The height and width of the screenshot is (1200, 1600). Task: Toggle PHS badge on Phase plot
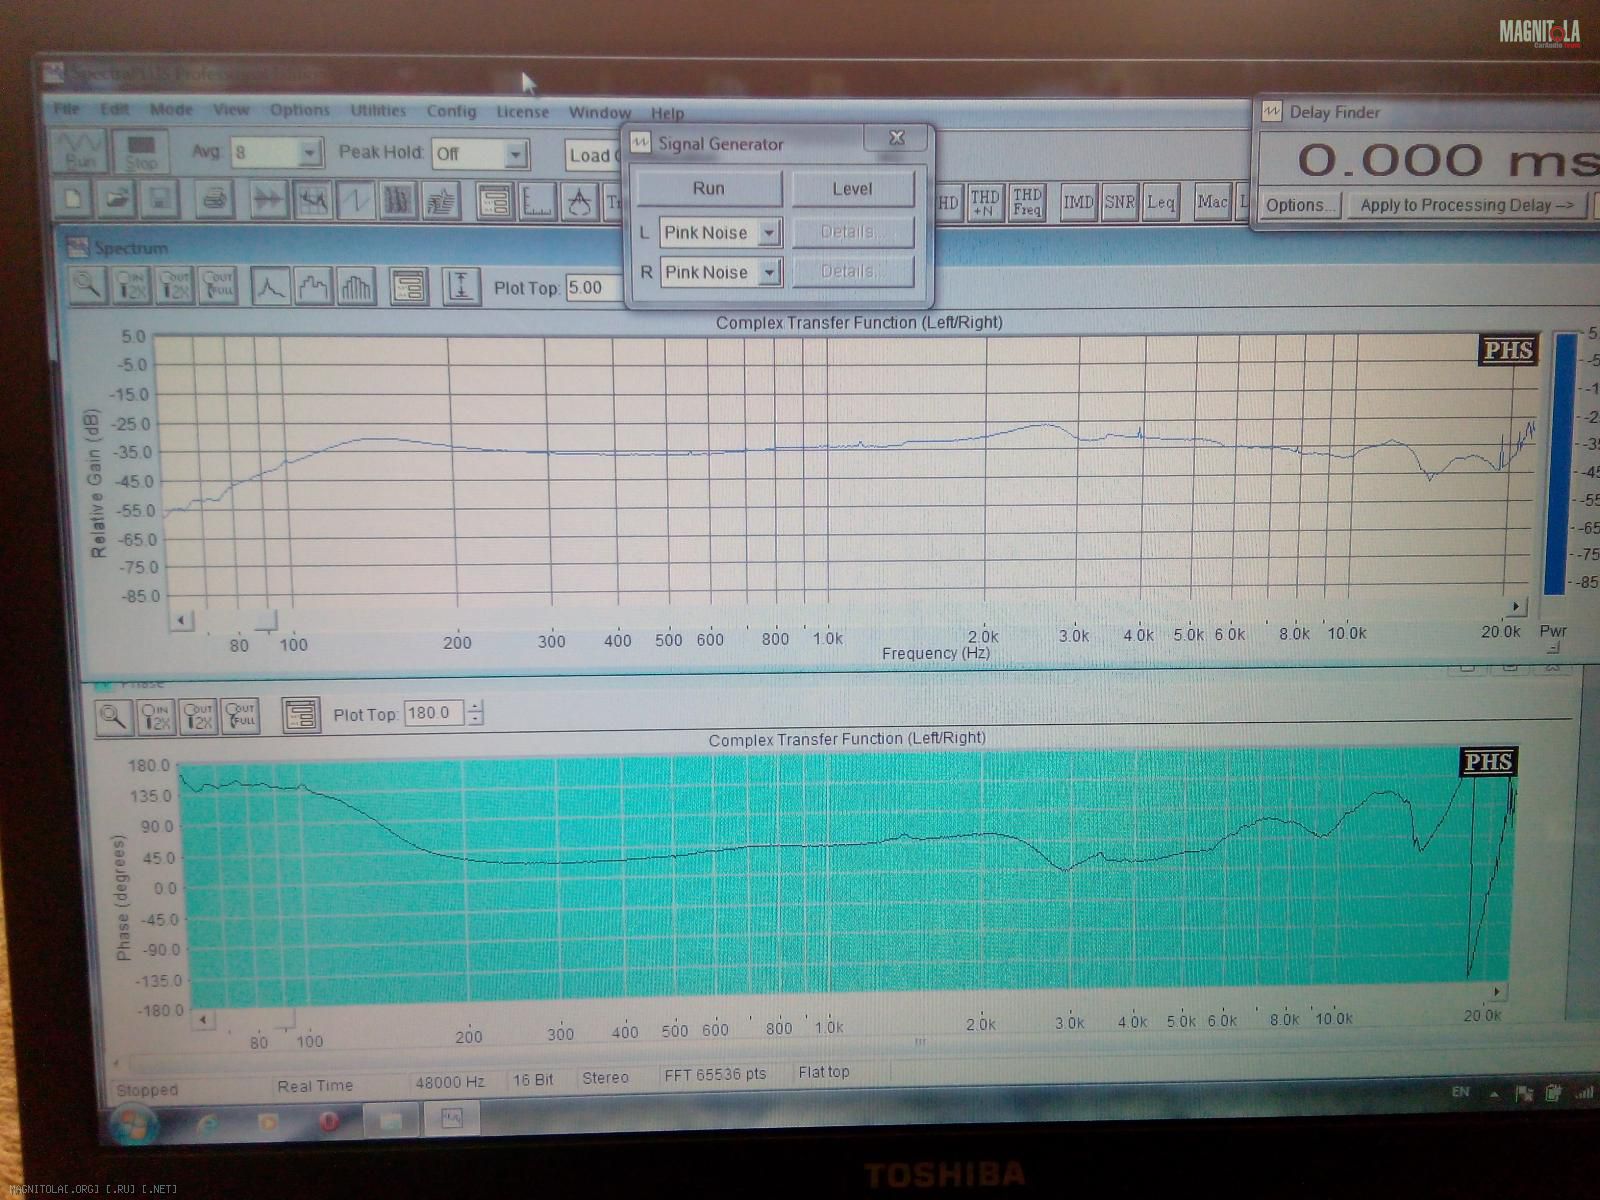(x=1488, y=762)
